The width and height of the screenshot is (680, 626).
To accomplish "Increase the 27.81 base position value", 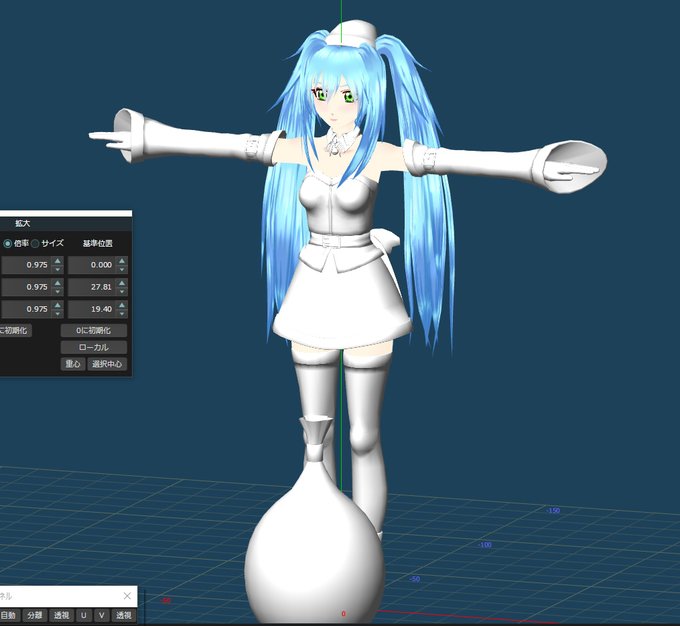I will tap(122, 283).
